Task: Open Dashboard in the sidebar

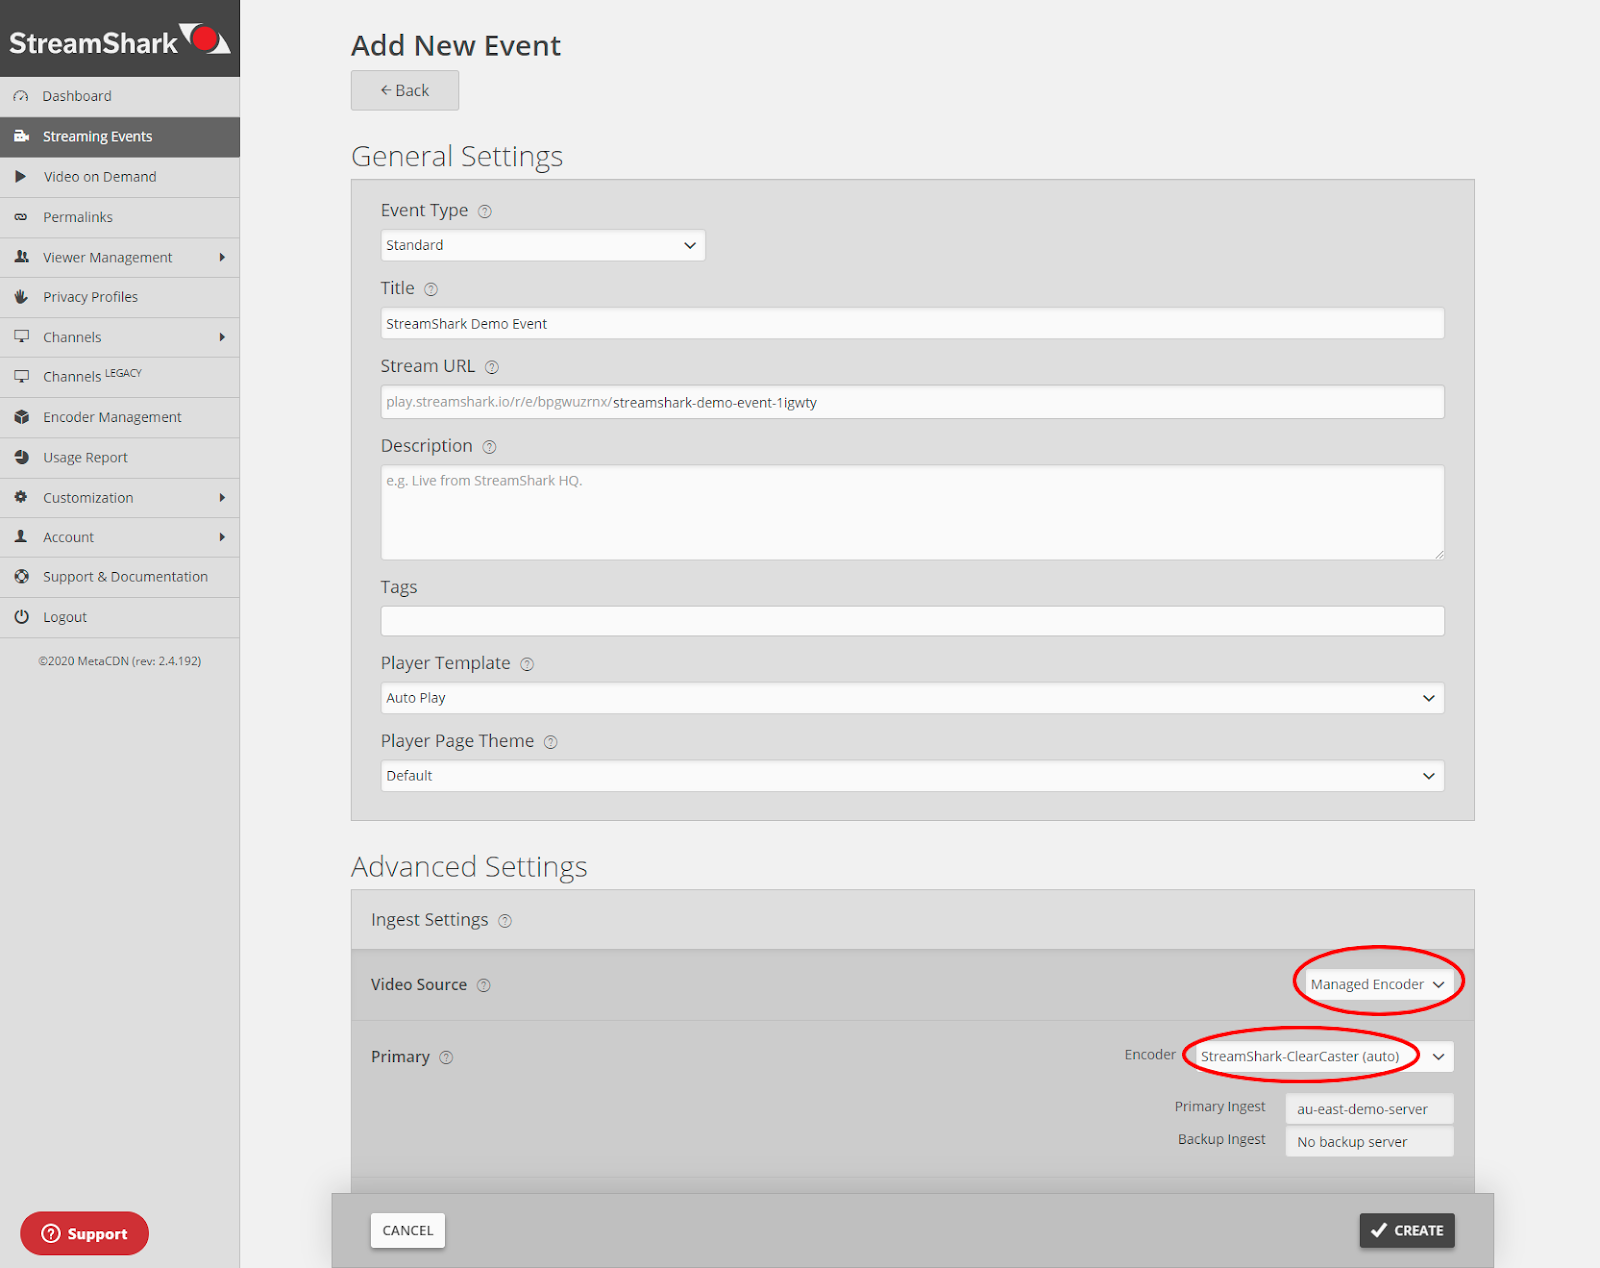Action: click(x=120, y=96)
